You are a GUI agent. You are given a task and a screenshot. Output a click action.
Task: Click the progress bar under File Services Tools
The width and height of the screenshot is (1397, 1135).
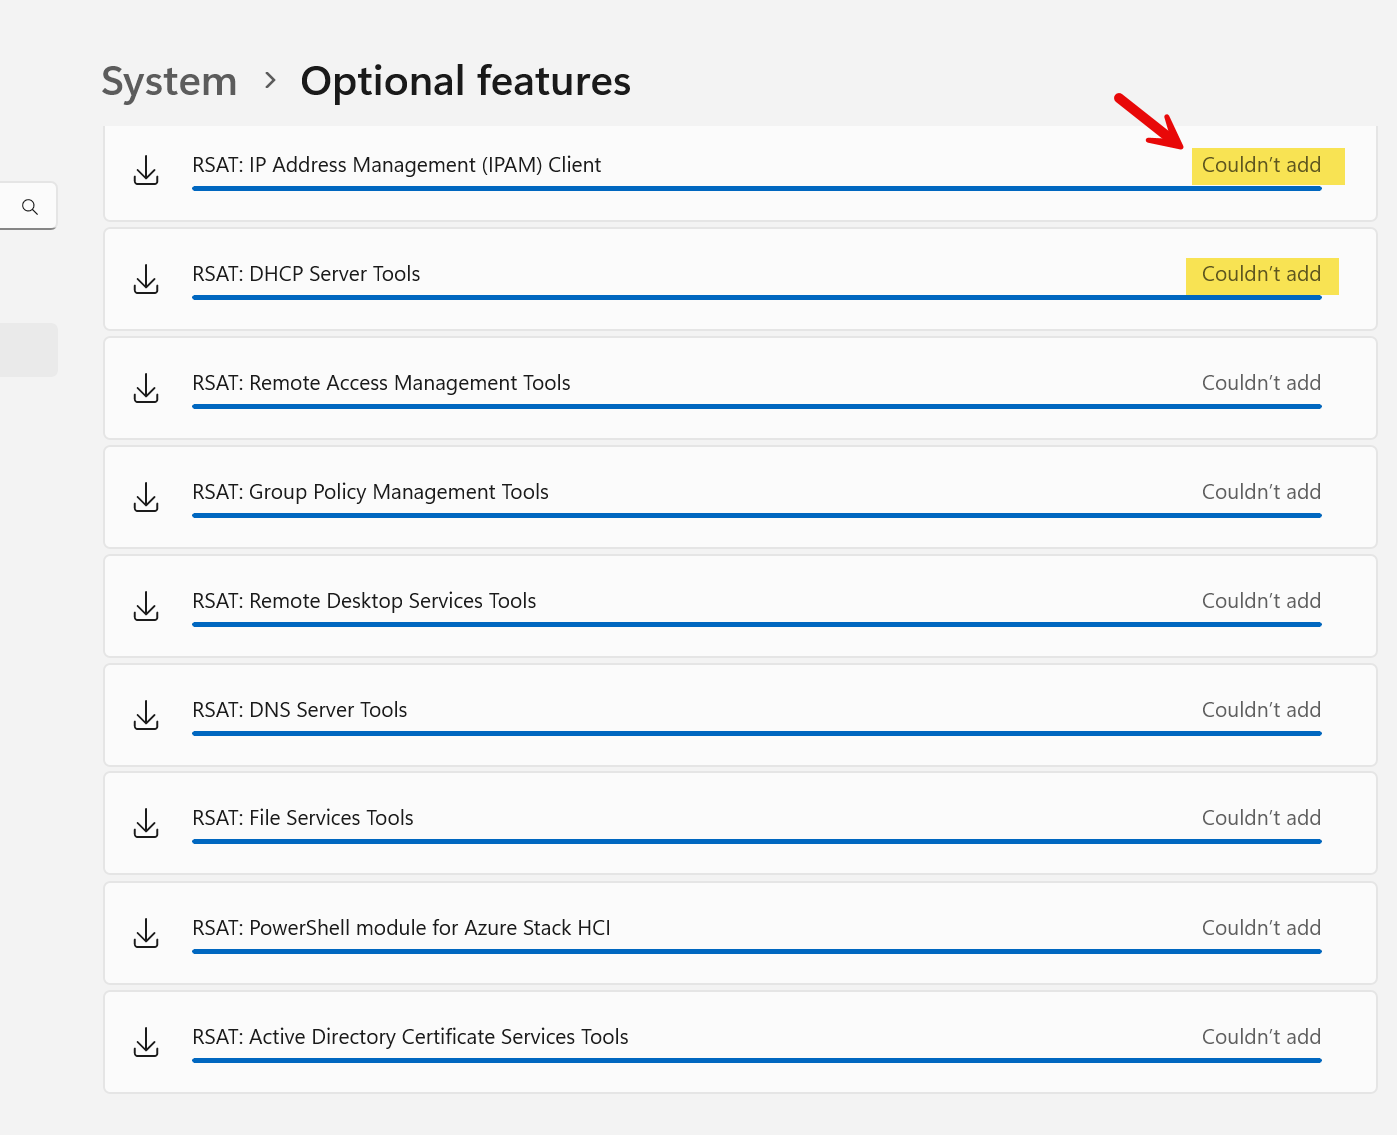[x=756, y=841]
